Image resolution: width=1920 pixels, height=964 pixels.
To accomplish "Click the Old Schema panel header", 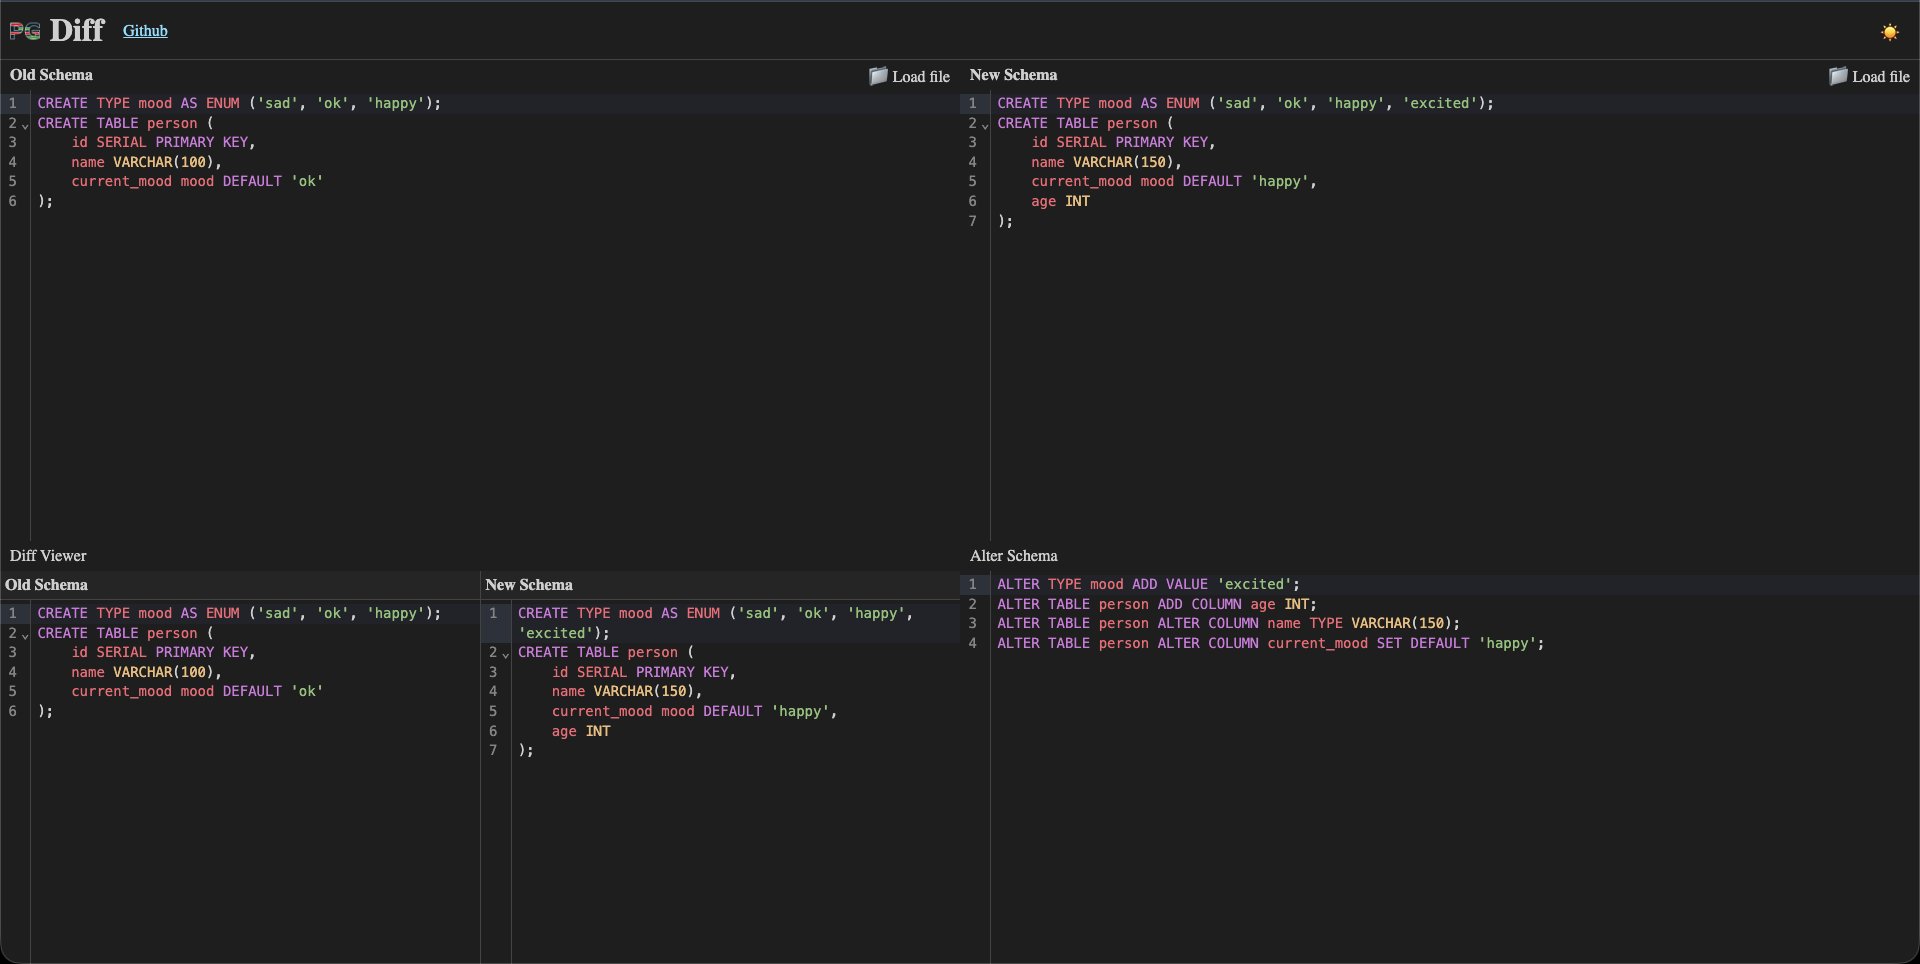I will pyautogui.click(x=51, y=75).
